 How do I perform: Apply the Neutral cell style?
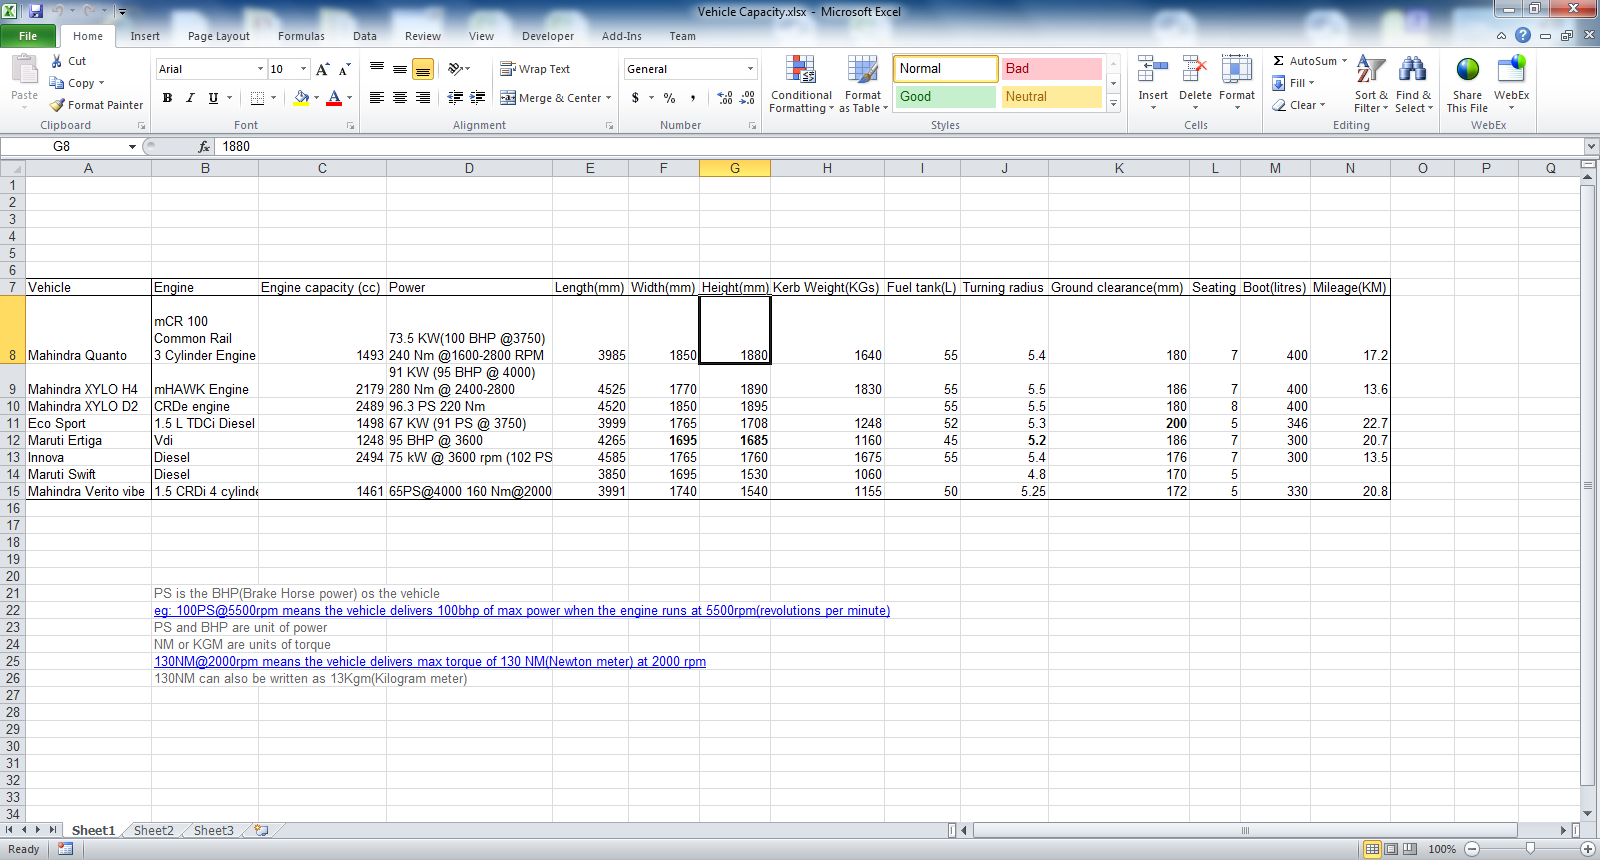[x=1051, y=97]
